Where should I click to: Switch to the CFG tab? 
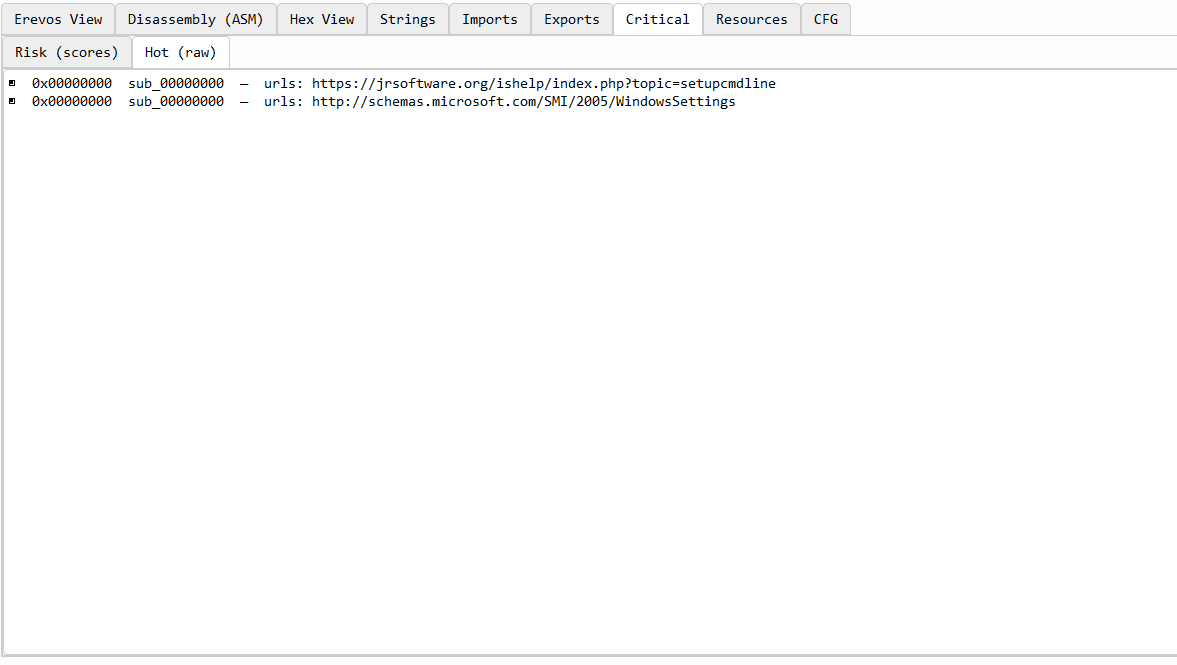pyautogui.click(x=826, y=19)
